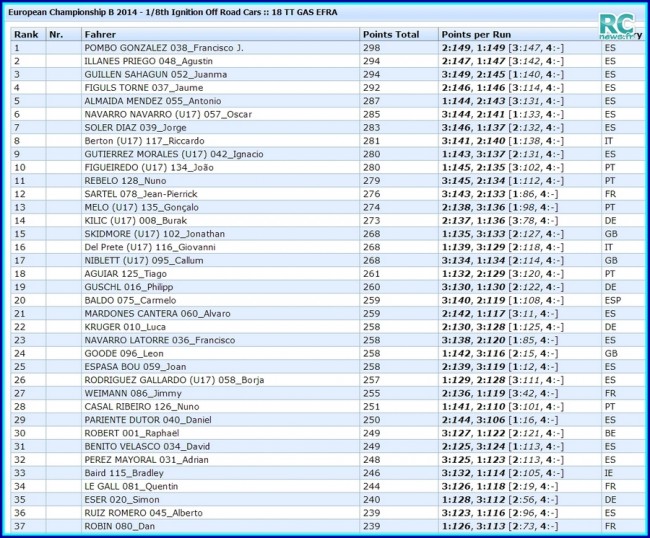Select driver ROBIN 080_Dan
The height and width of the screenshot is (538, 650).
(x=119, y=526)
